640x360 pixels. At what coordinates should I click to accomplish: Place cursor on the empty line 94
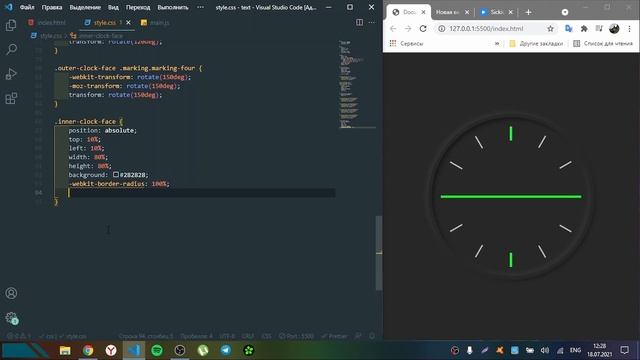[x=196, y=192]
